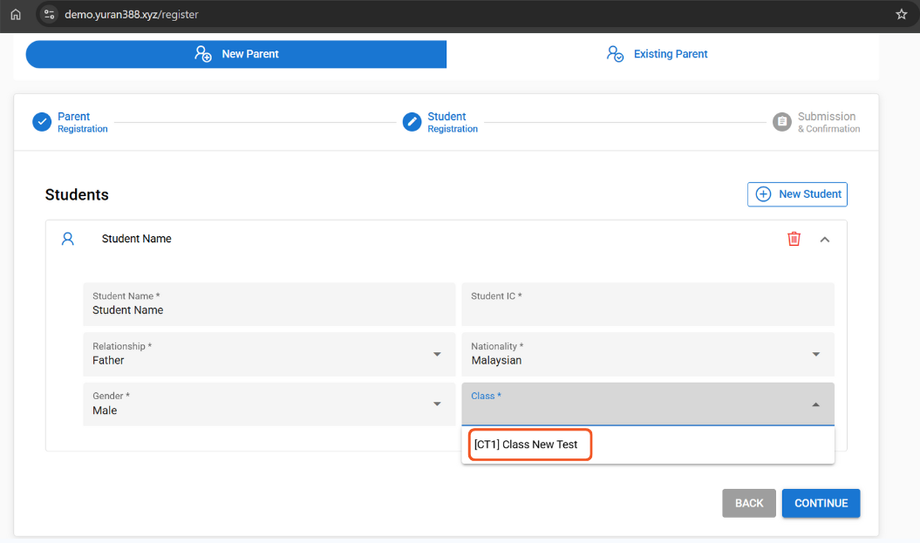Click the Parent Registration checkmark step icon
This screenshot has width=920, height=543.
(x=42, y=122)
